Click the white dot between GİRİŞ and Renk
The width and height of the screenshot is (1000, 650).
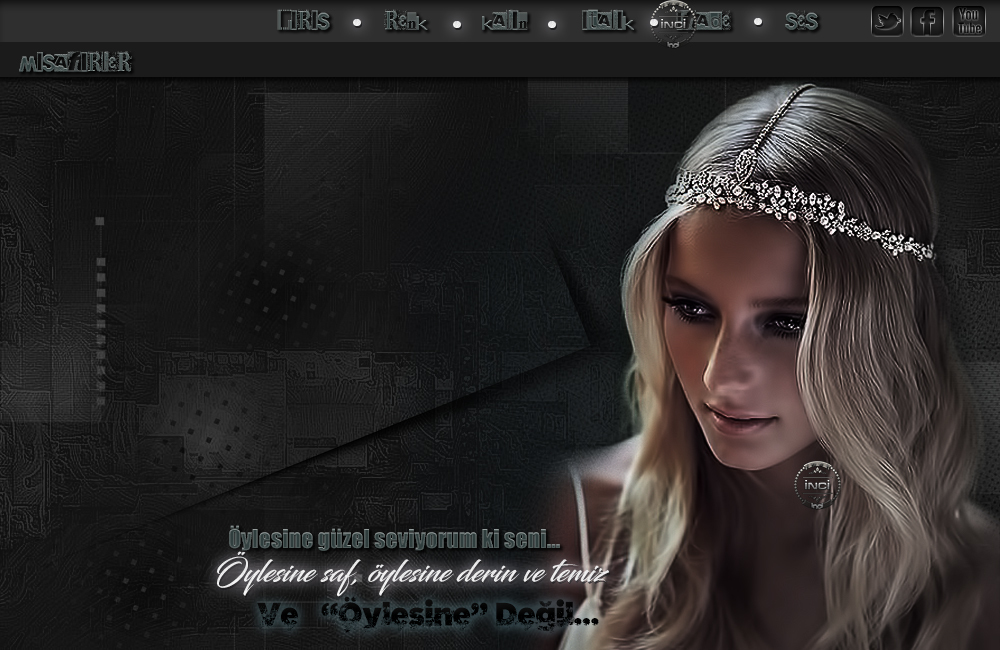point(357,22)
